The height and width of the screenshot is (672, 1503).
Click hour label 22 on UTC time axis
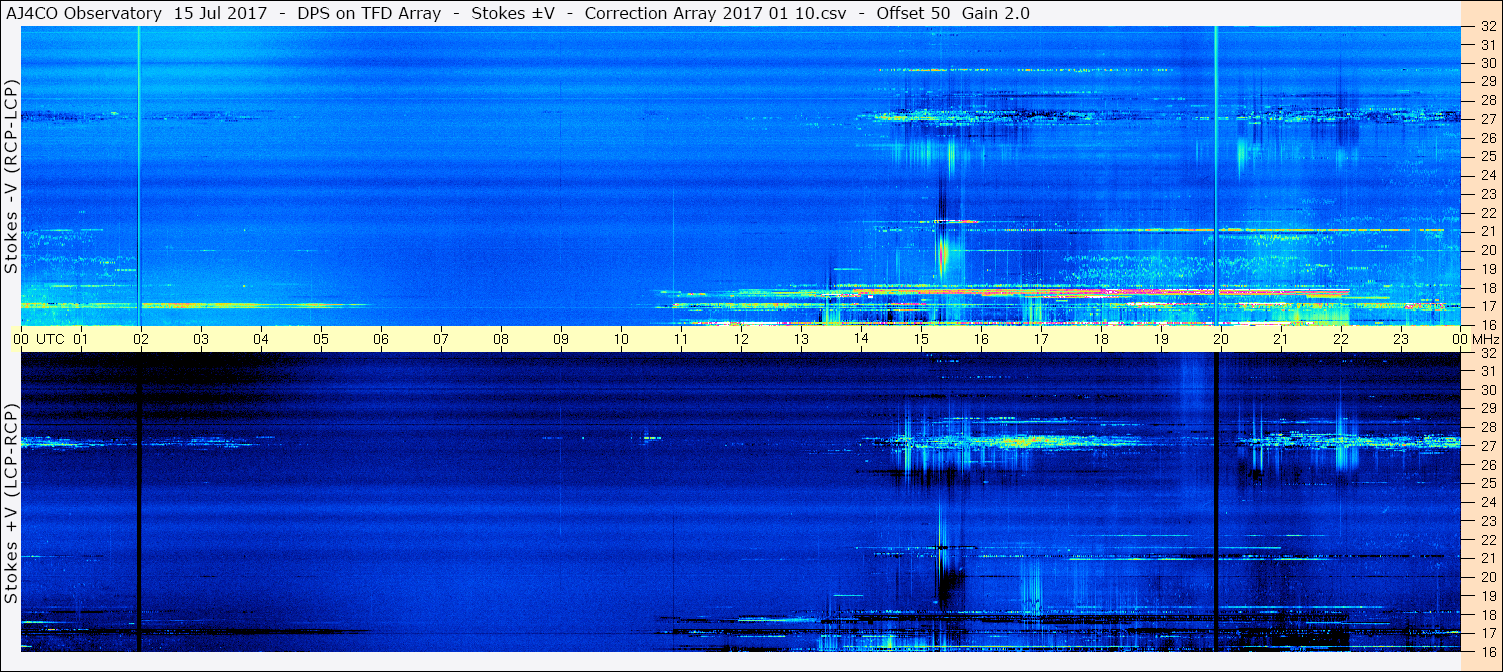point(1341,339)
